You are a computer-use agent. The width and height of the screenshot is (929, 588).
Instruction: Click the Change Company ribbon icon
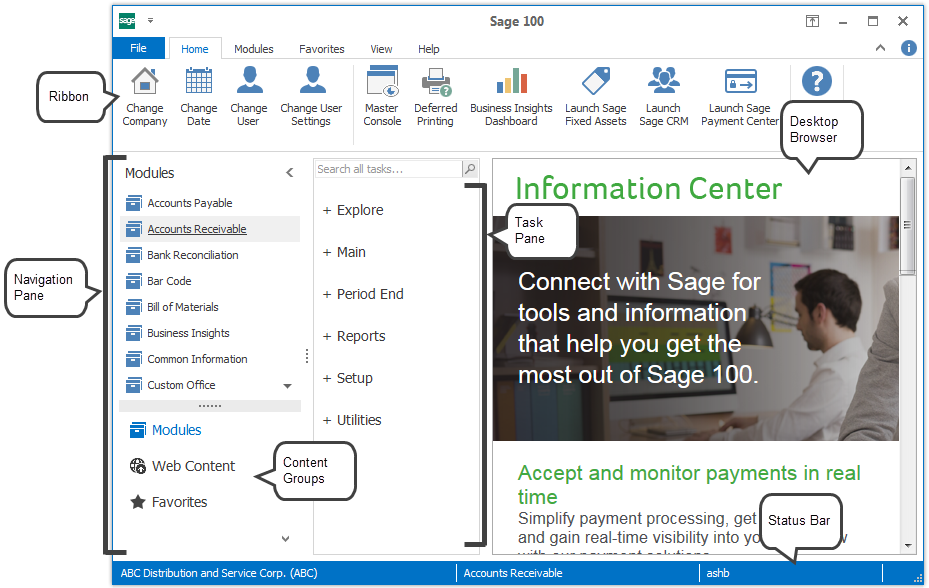[x=145, y=82]
